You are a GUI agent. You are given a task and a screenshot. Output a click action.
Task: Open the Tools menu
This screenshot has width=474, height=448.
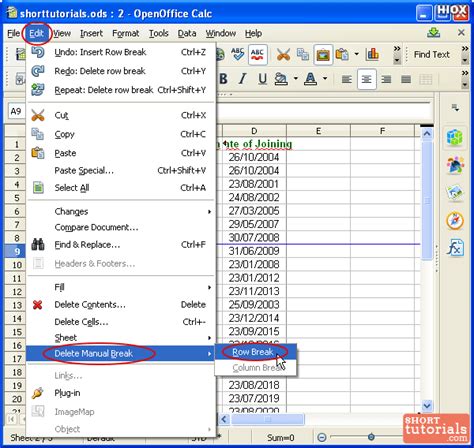(159, 33)
